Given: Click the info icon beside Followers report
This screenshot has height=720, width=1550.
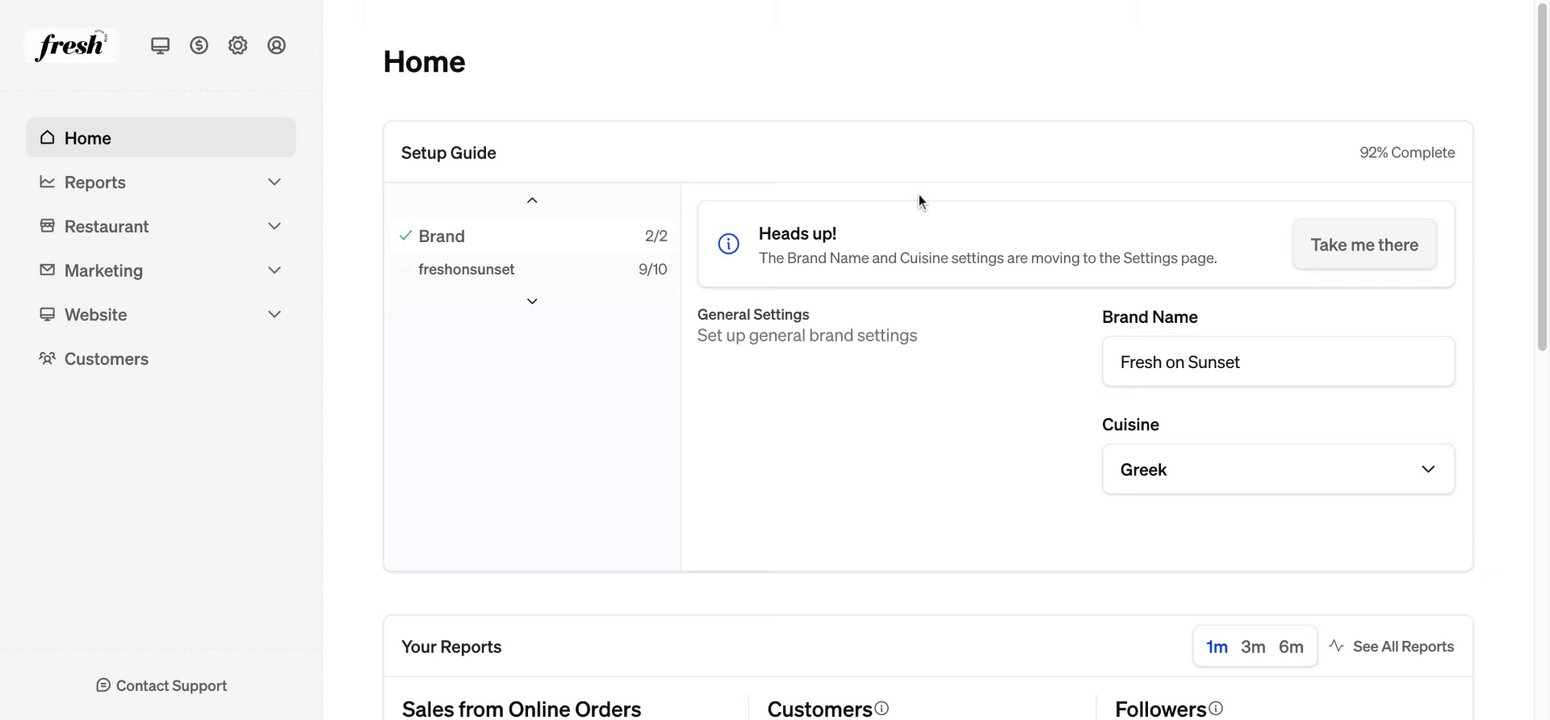Looking at the screenshot, I should (x=1216, y=708).
